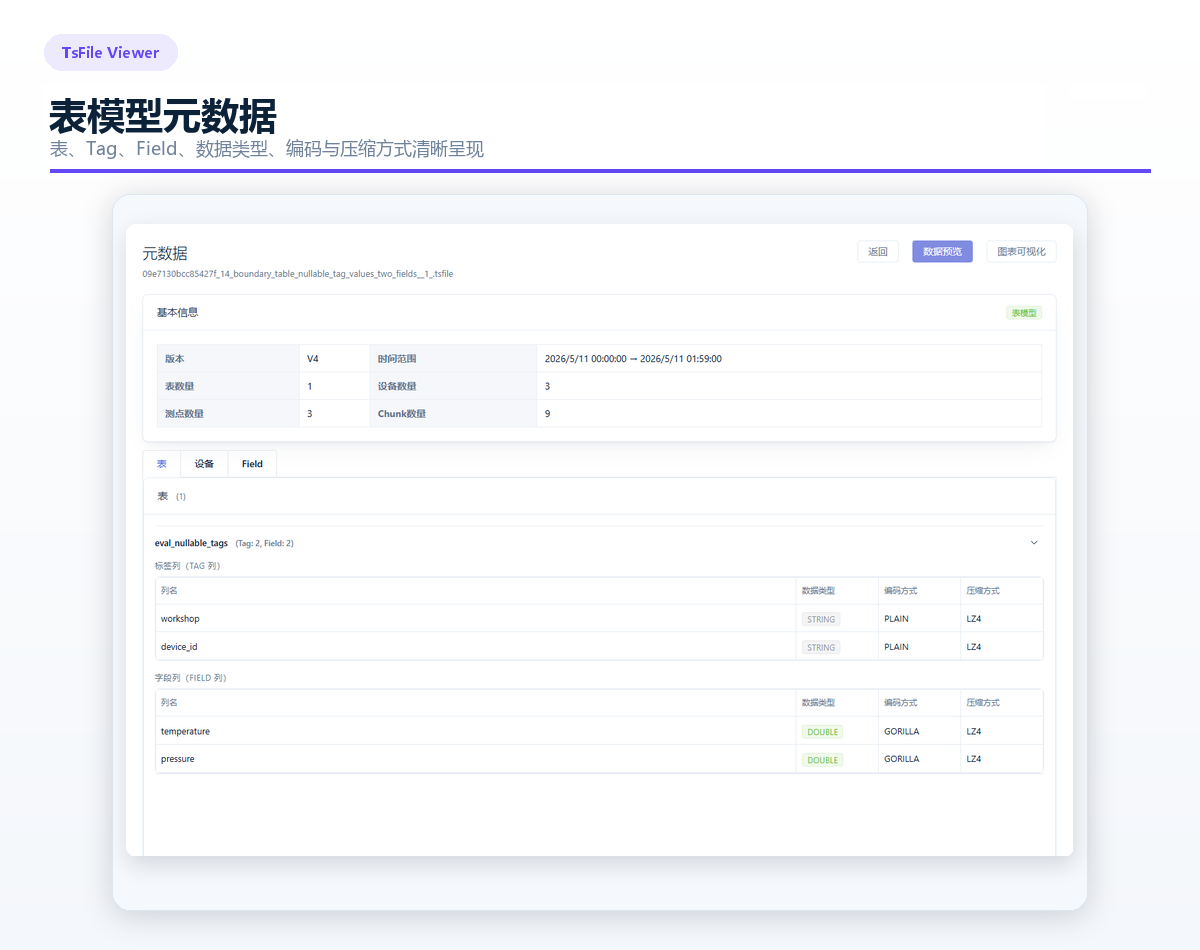The height and width of the screenshot is (950, 1200).
Task: Click the 编码方式 header in TAG table
Action: click(900, 591)
